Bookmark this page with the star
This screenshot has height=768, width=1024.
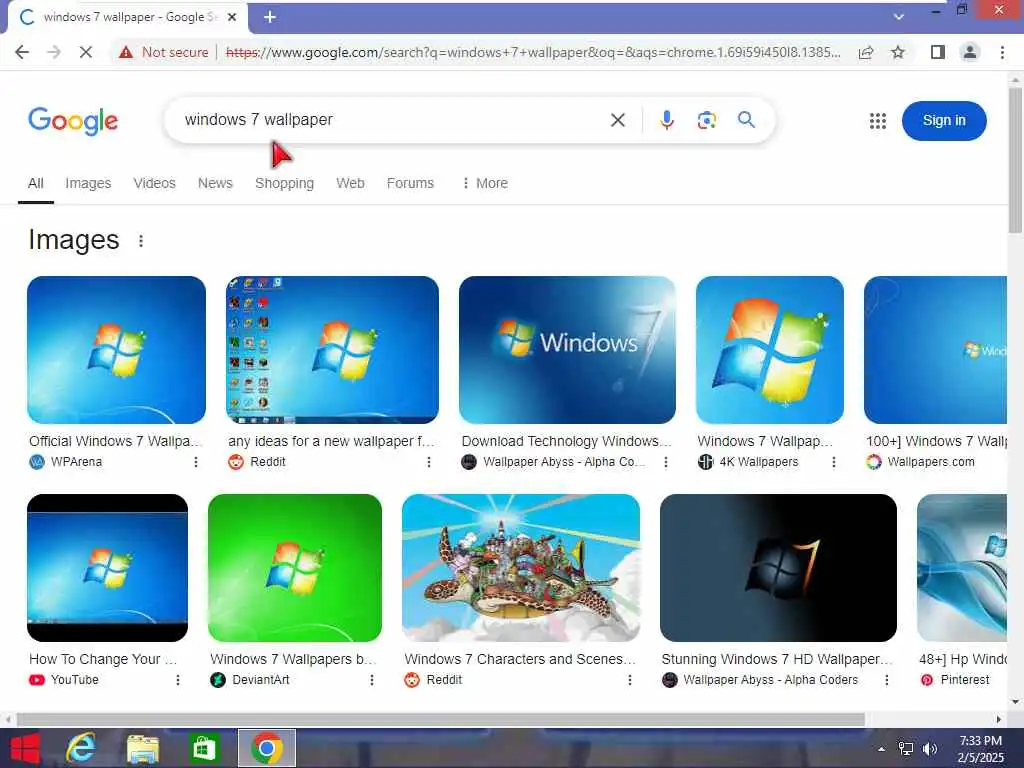(x=898, y=52)
